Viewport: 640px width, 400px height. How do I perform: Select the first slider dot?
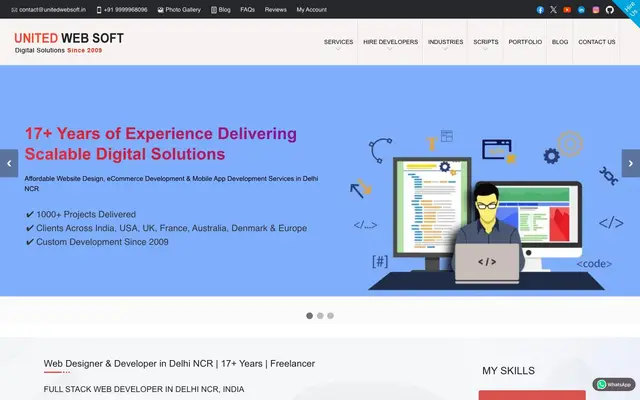pyautogui.click(x=309, y=316)
